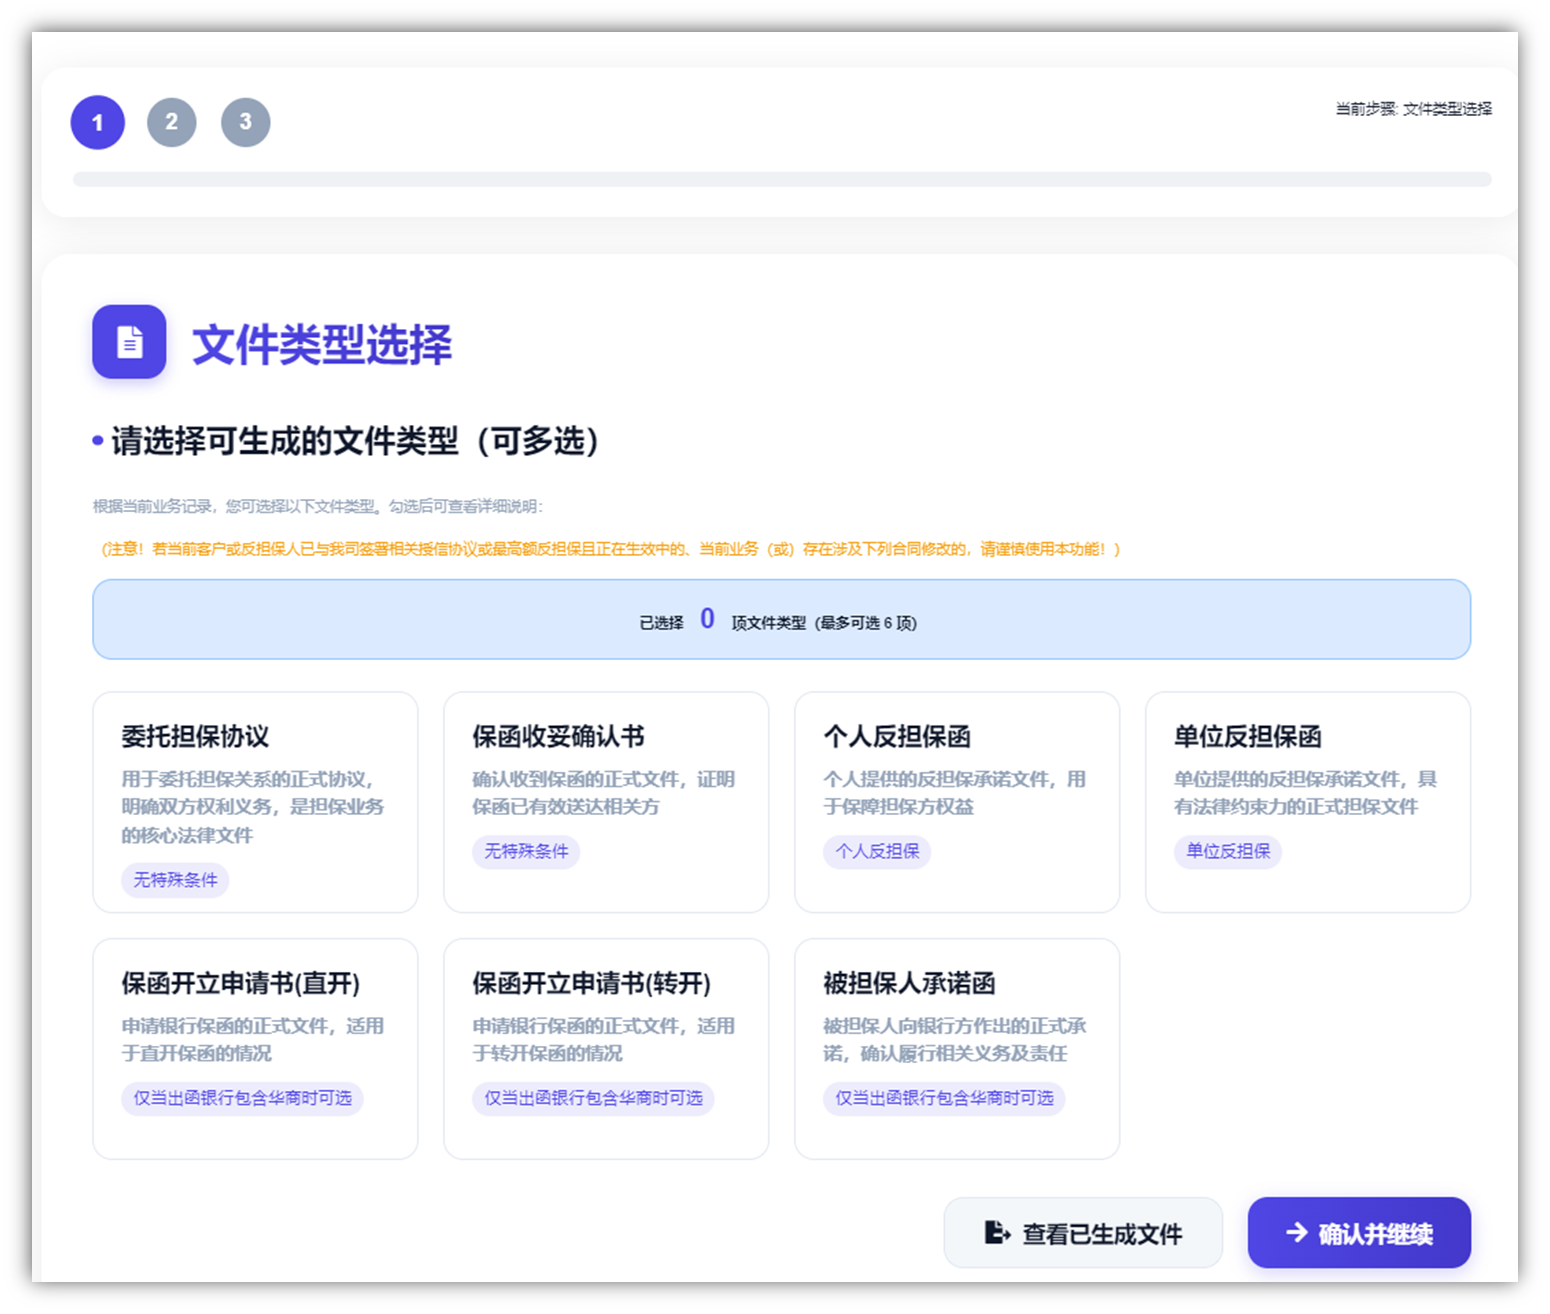Jump to step 2 circle
The image size is (1550, 1314).
click(x=172, y=122)
